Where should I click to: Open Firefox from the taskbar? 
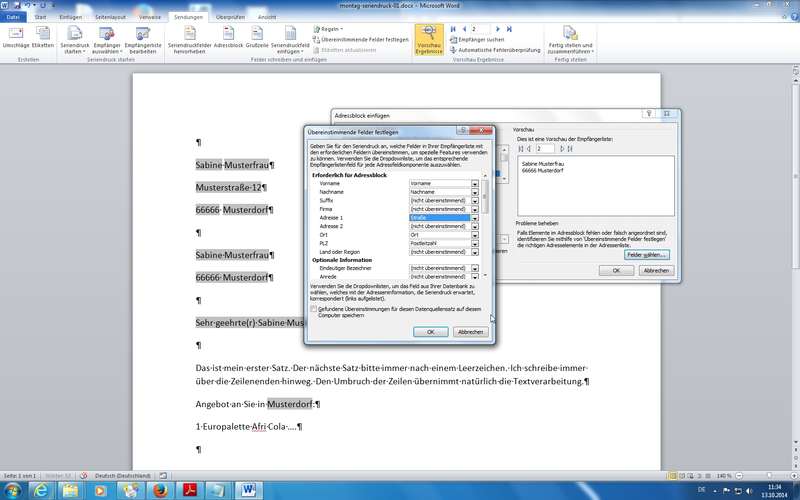(x=160, y=491)
